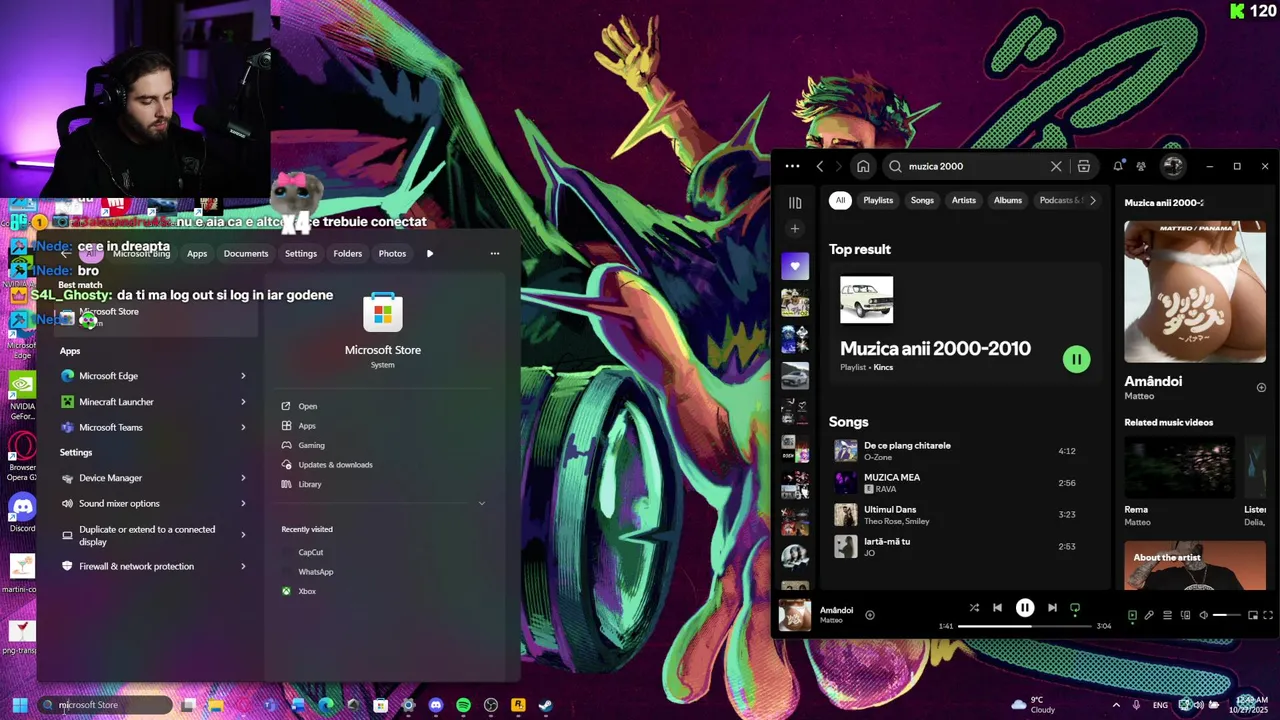1280x720 pixels.
Task: Open OBS Studio from the taskbar
Action: coord(490,705)
